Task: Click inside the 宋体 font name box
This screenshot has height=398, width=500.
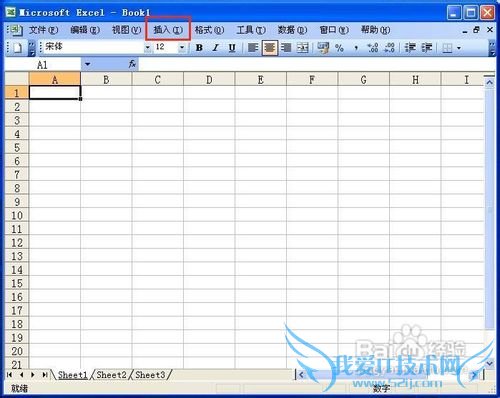Action: 93,47
